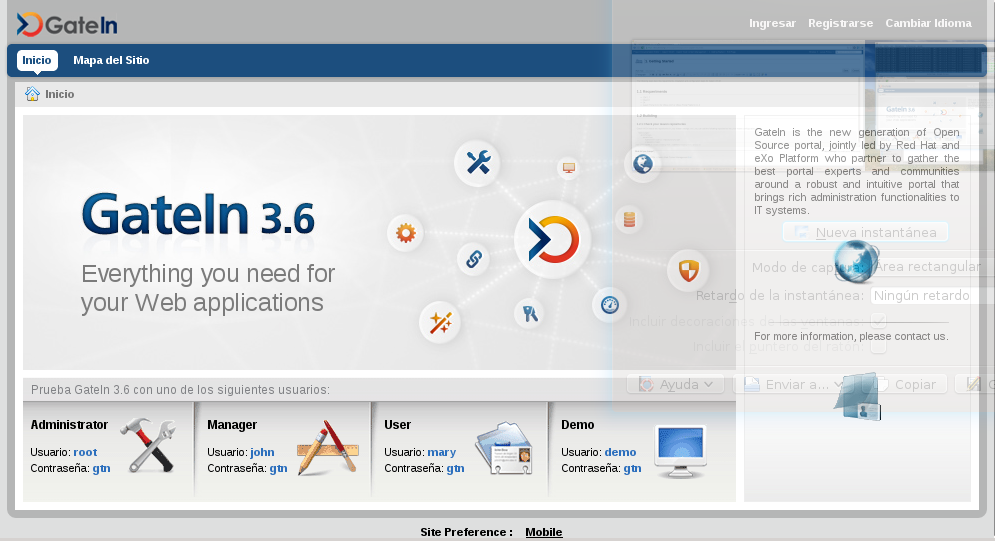
Task: Click the Nueva instantánea button
Action: (x=866, y=232)
